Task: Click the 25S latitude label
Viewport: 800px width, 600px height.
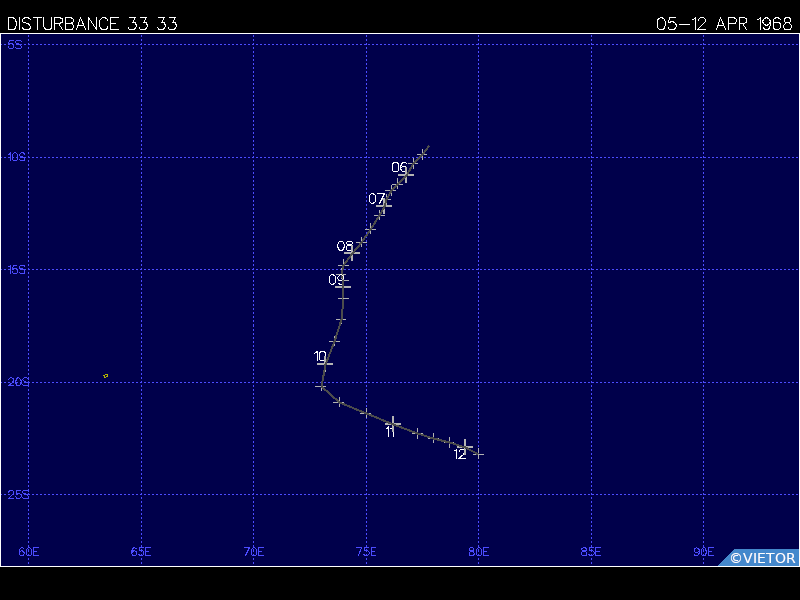Action: point(18,494)
